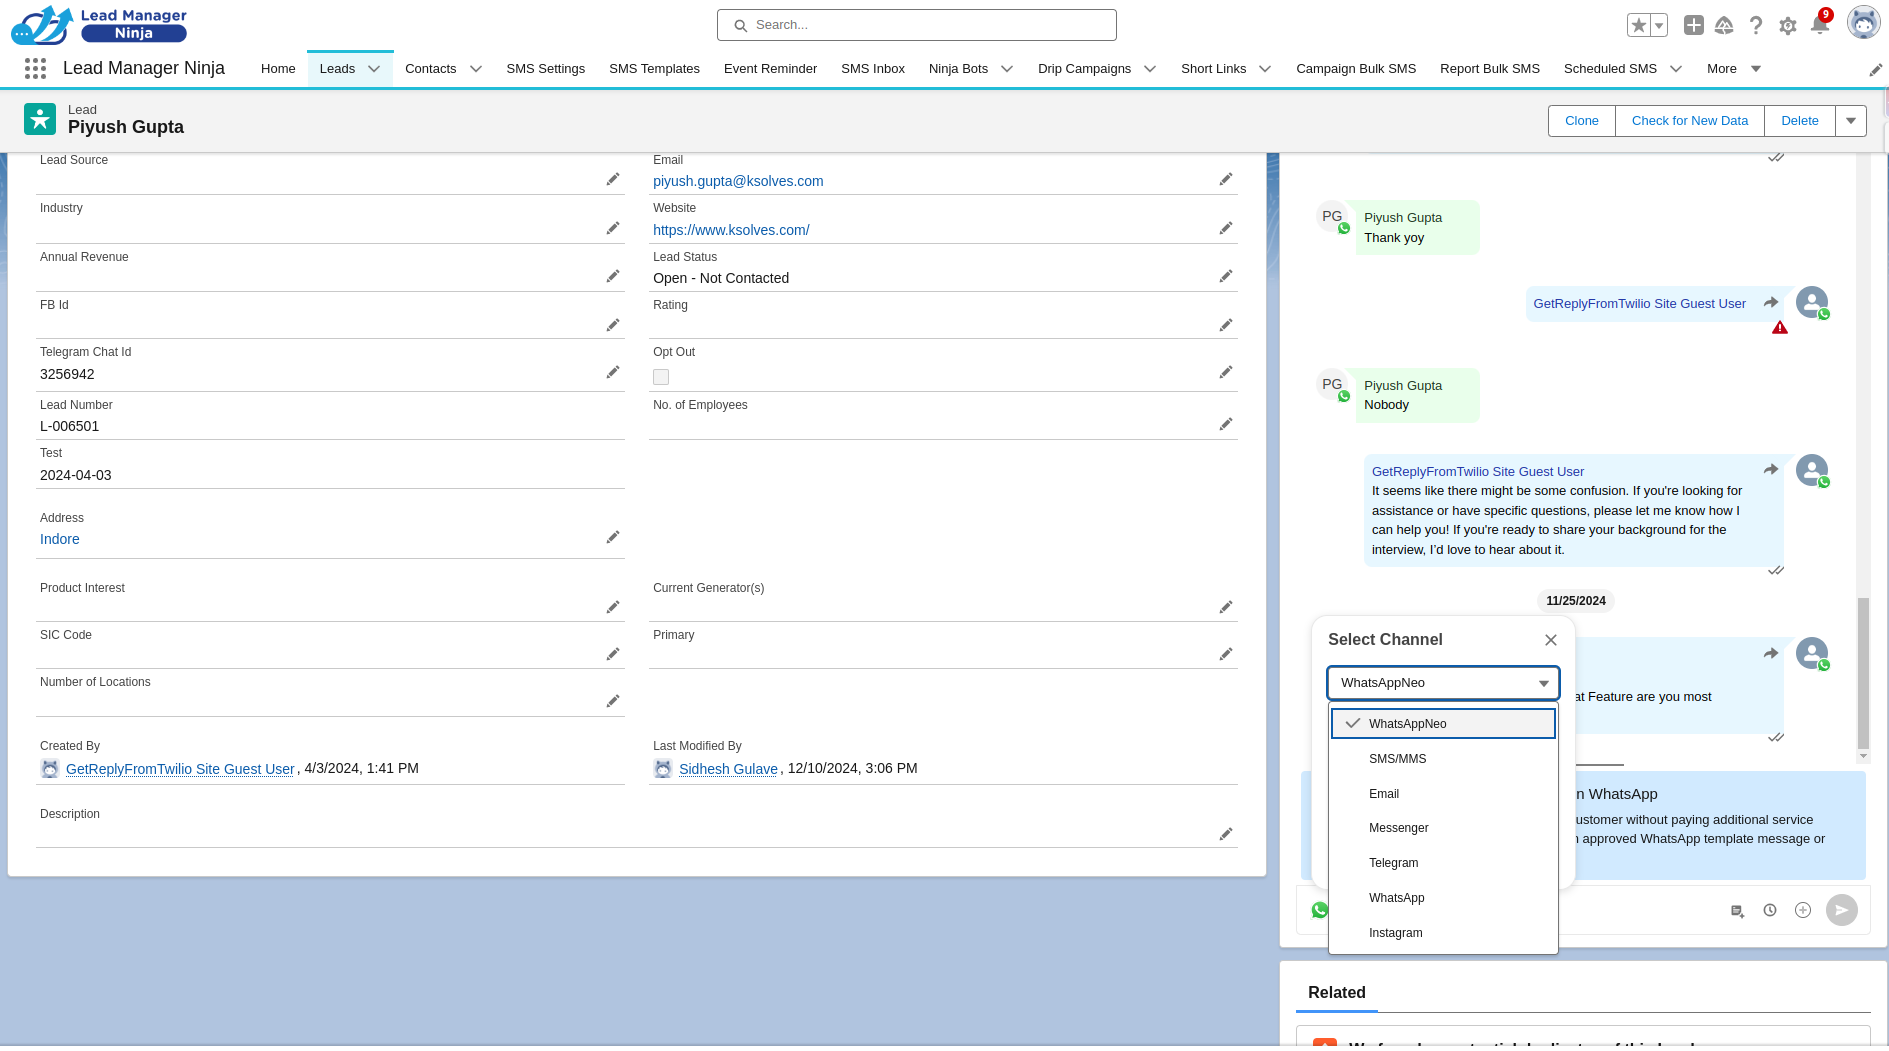
Task: Show more record actions dropdown
Action: pos(1851,121)
